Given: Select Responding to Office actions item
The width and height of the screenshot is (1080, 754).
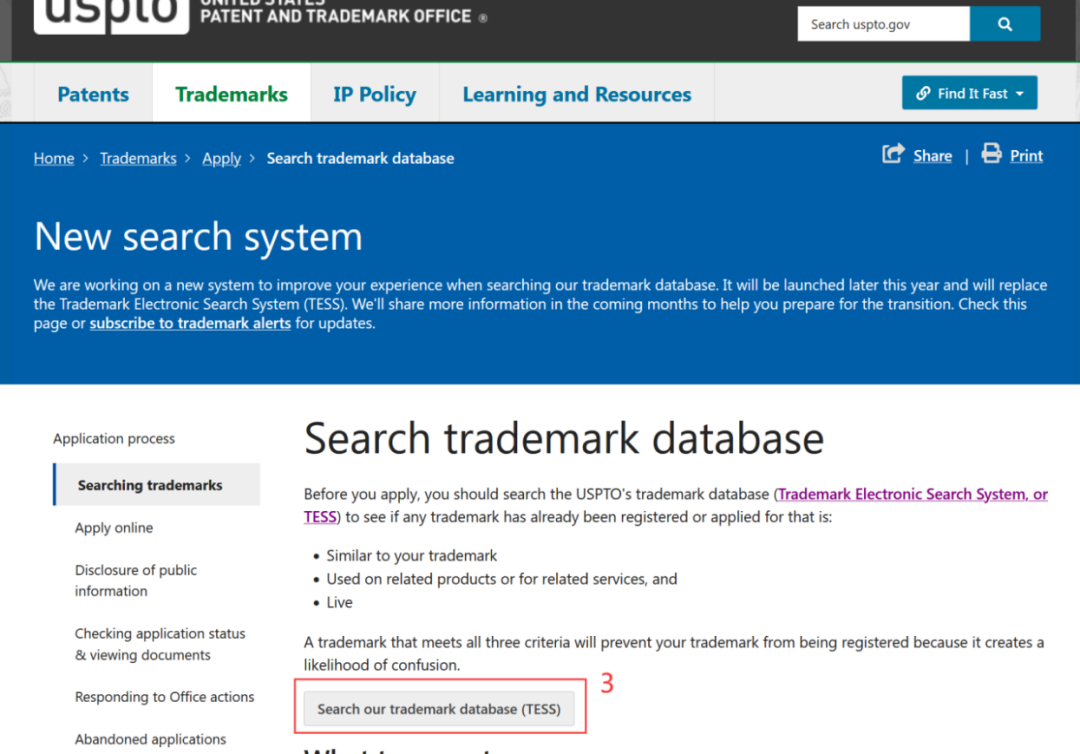Looking at the screenshot, I should coord(165,697).
